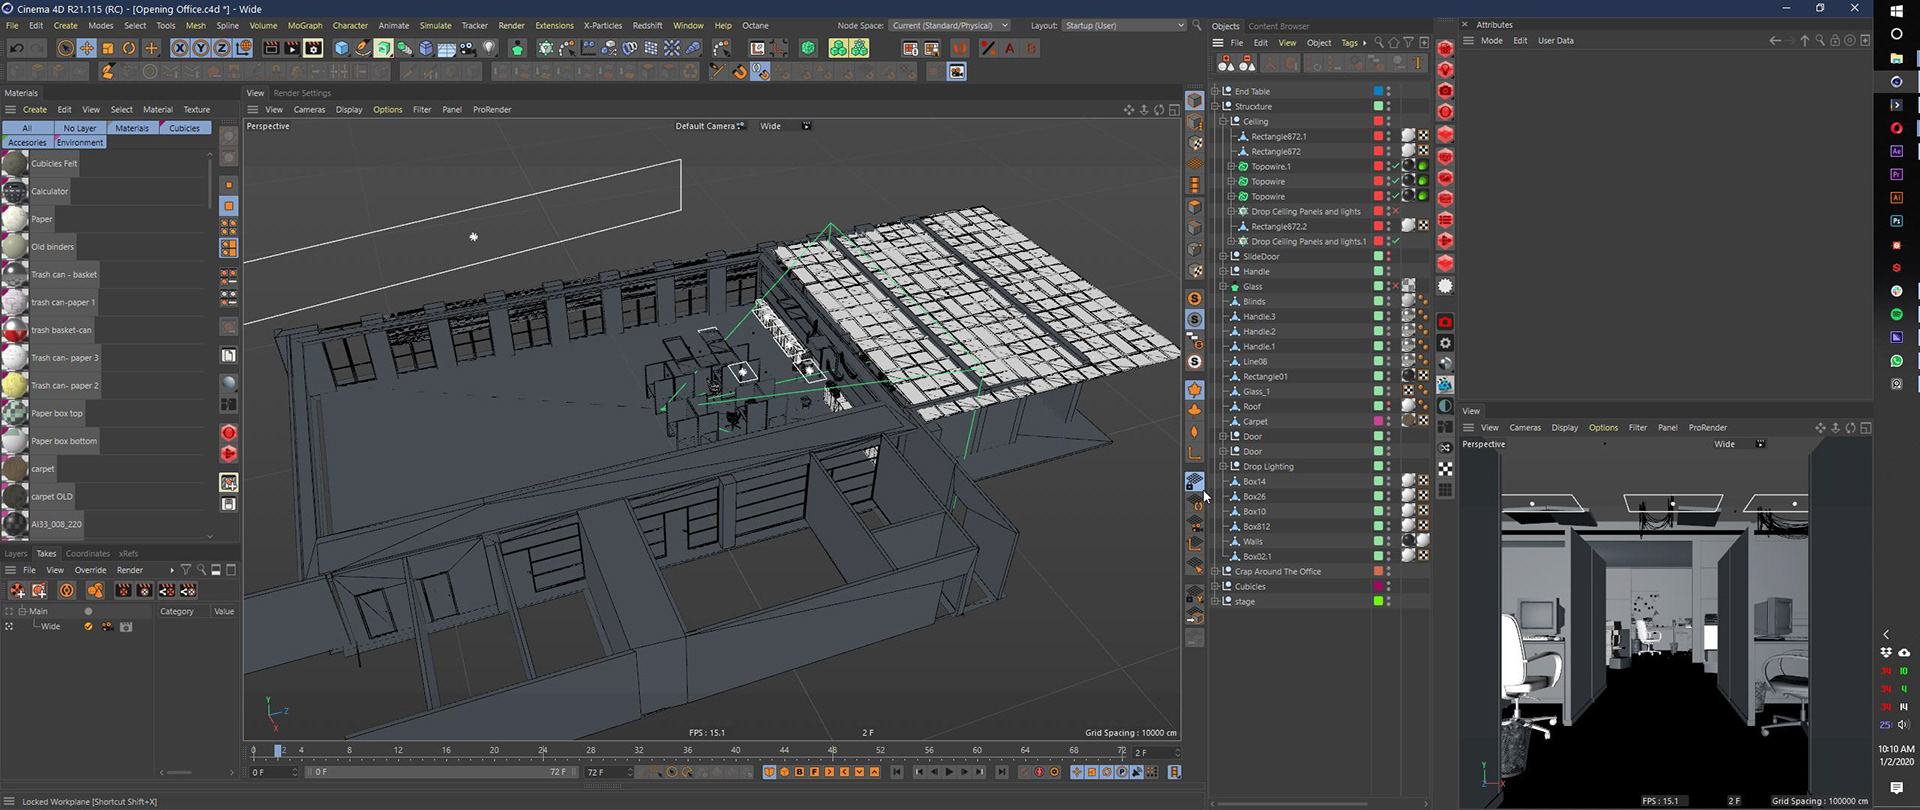Toggle the coordinate system World/Object button
Screen dimensions: 1920x810
tap(243, 48)
